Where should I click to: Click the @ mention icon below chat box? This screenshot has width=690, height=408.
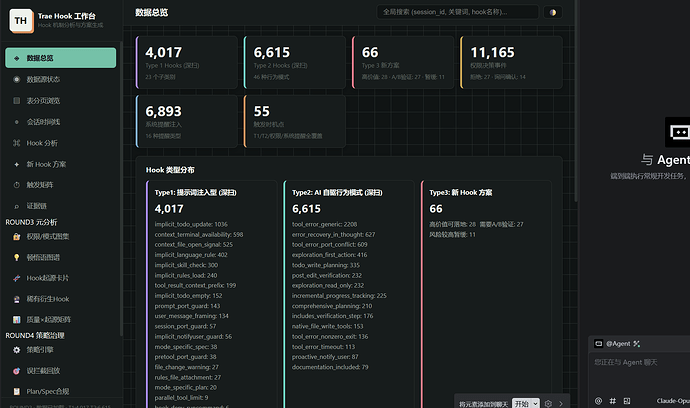click(x=598, y=401)
